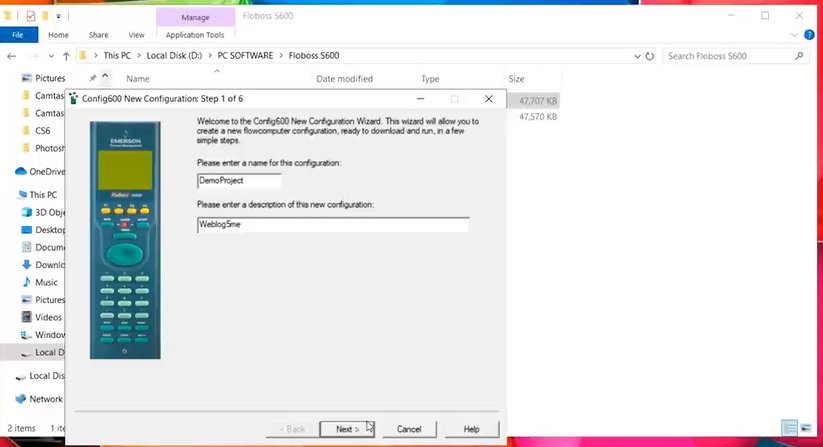This screenshot has width=823, height=447.
Task: Click the Up directory arrow icon
Action: coord(66,56)
